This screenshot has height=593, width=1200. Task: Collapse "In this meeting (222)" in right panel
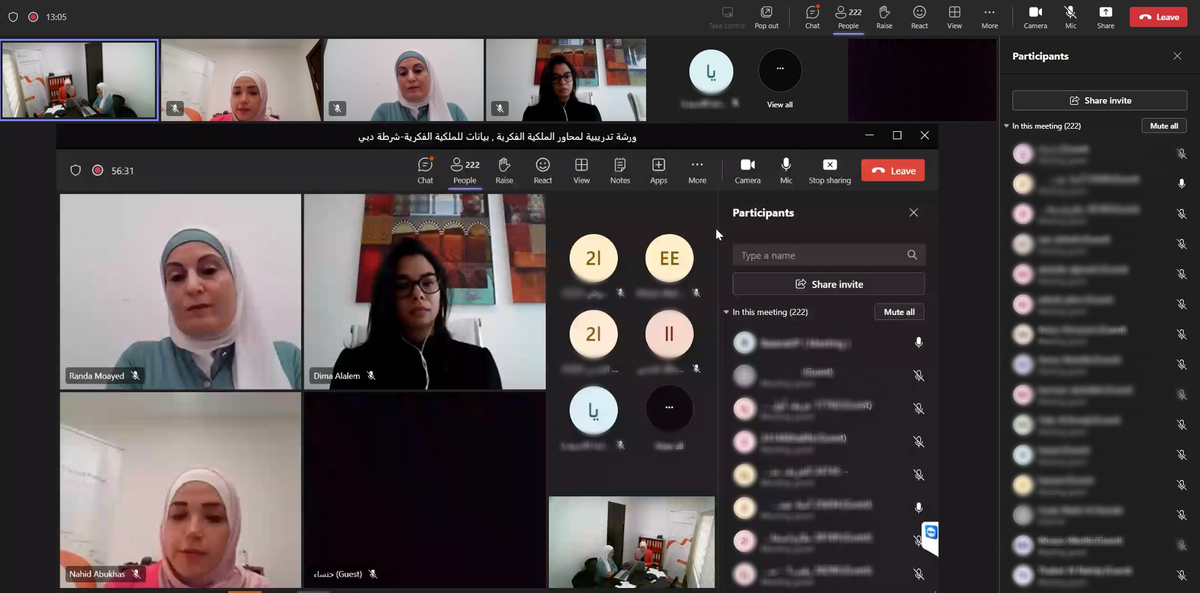point(1007,126)
